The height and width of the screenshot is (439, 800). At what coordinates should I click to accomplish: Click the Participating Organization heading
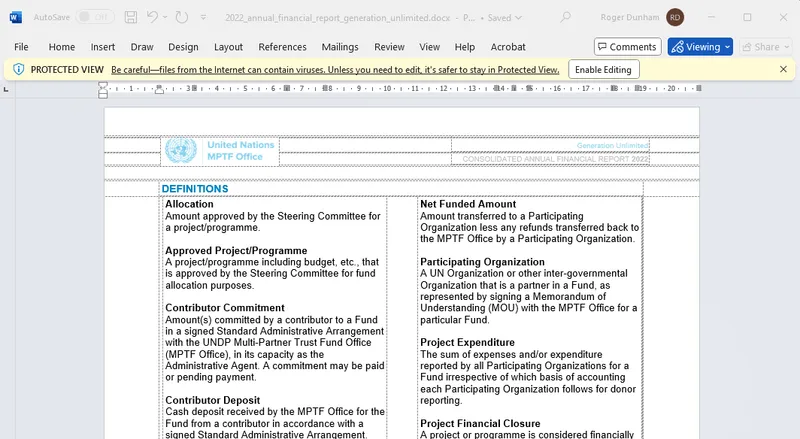482,262
